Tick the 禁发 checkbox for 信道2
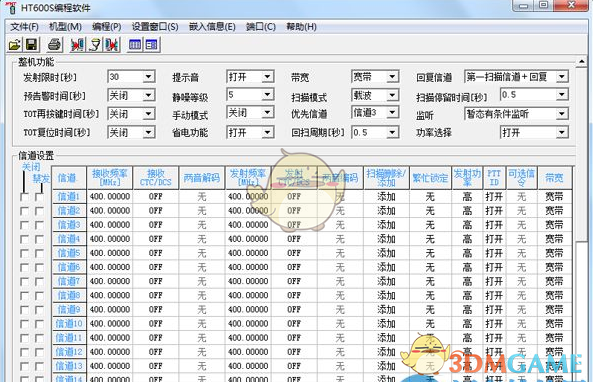 39,211
